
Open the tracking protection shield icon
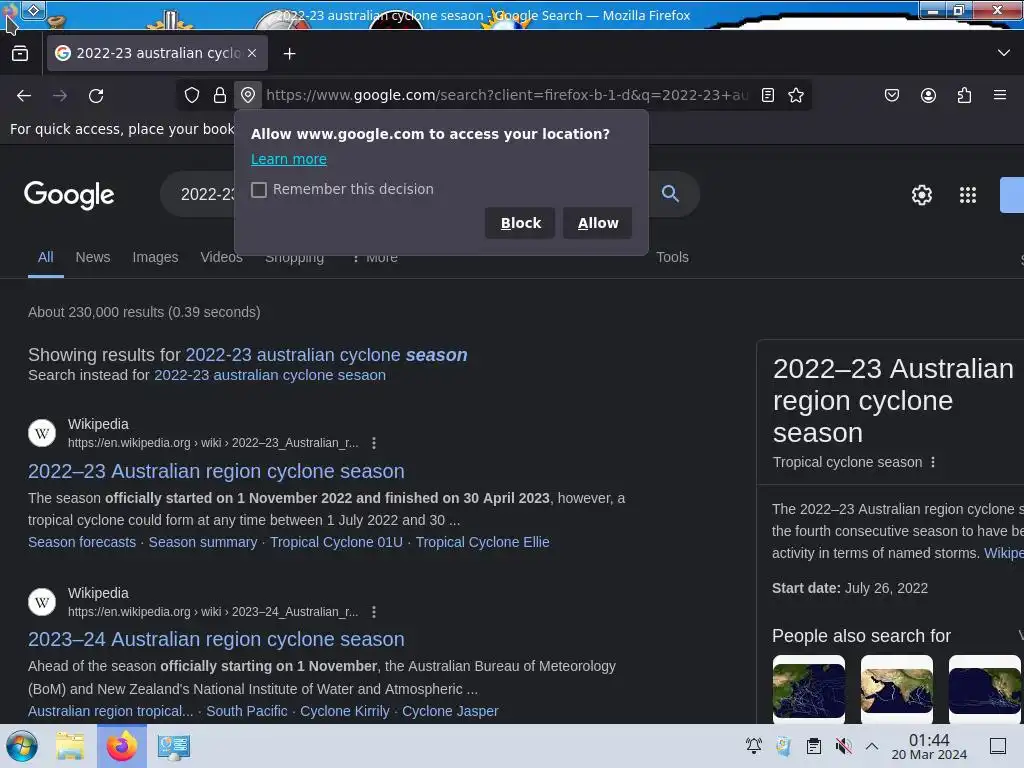(x=191, y=95)
